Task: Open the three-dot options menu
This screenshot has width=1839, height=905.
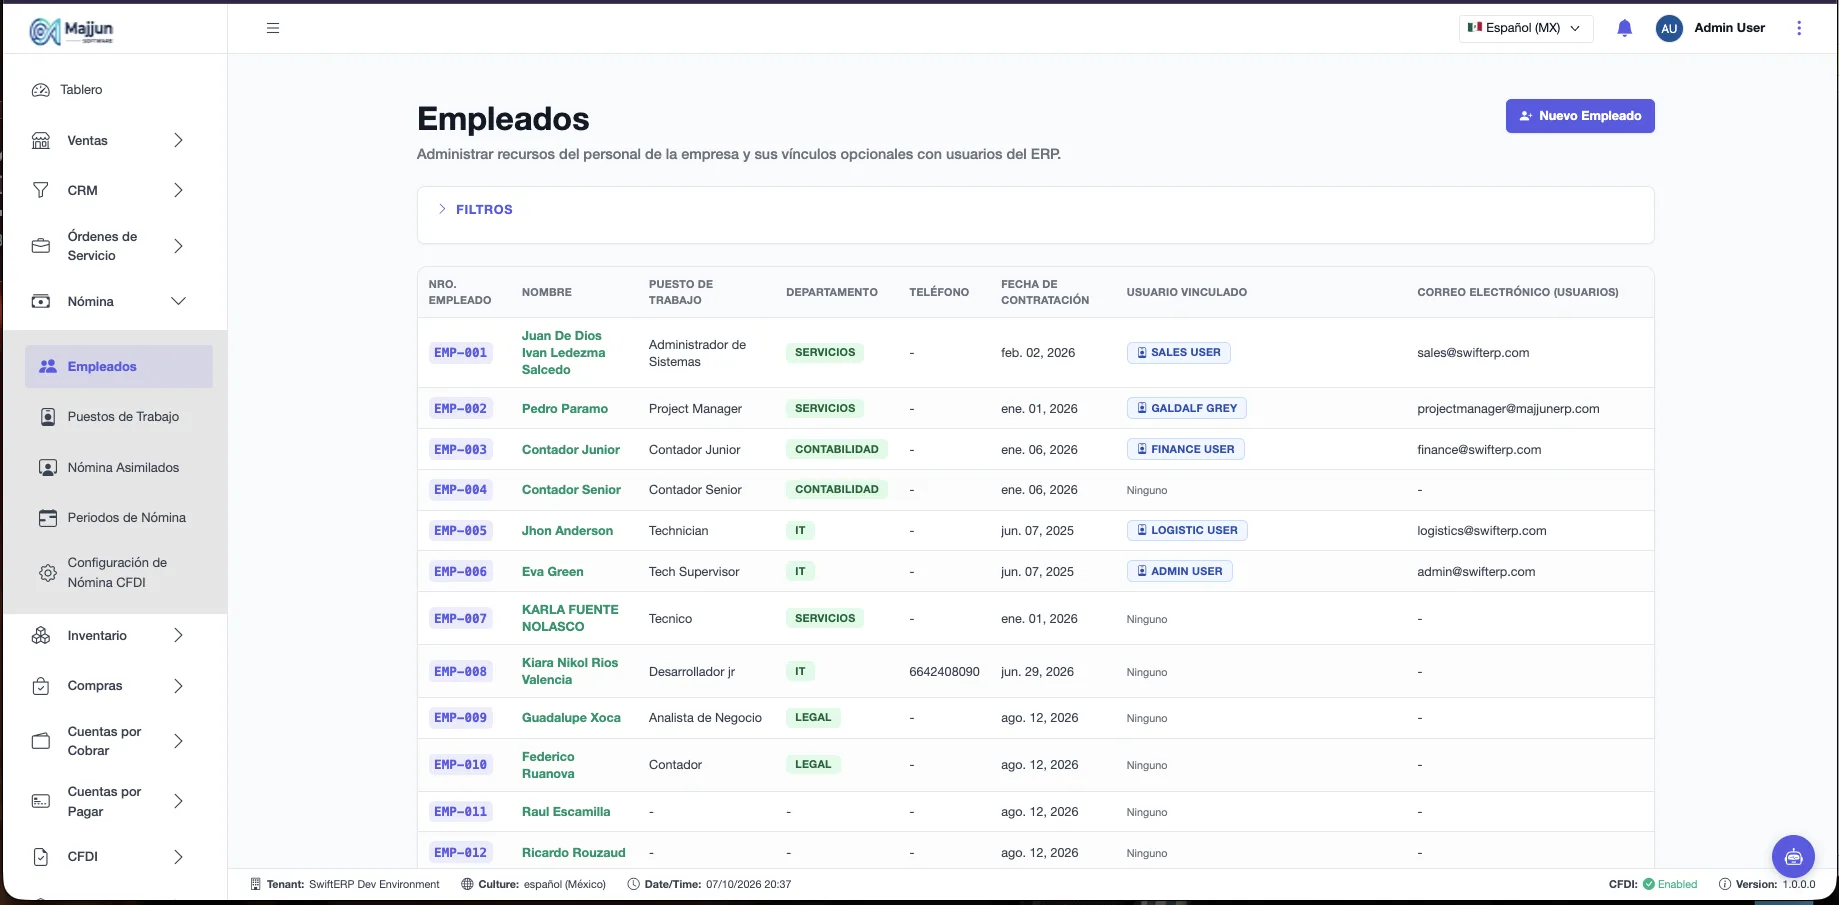Action: click(1799, 28)
